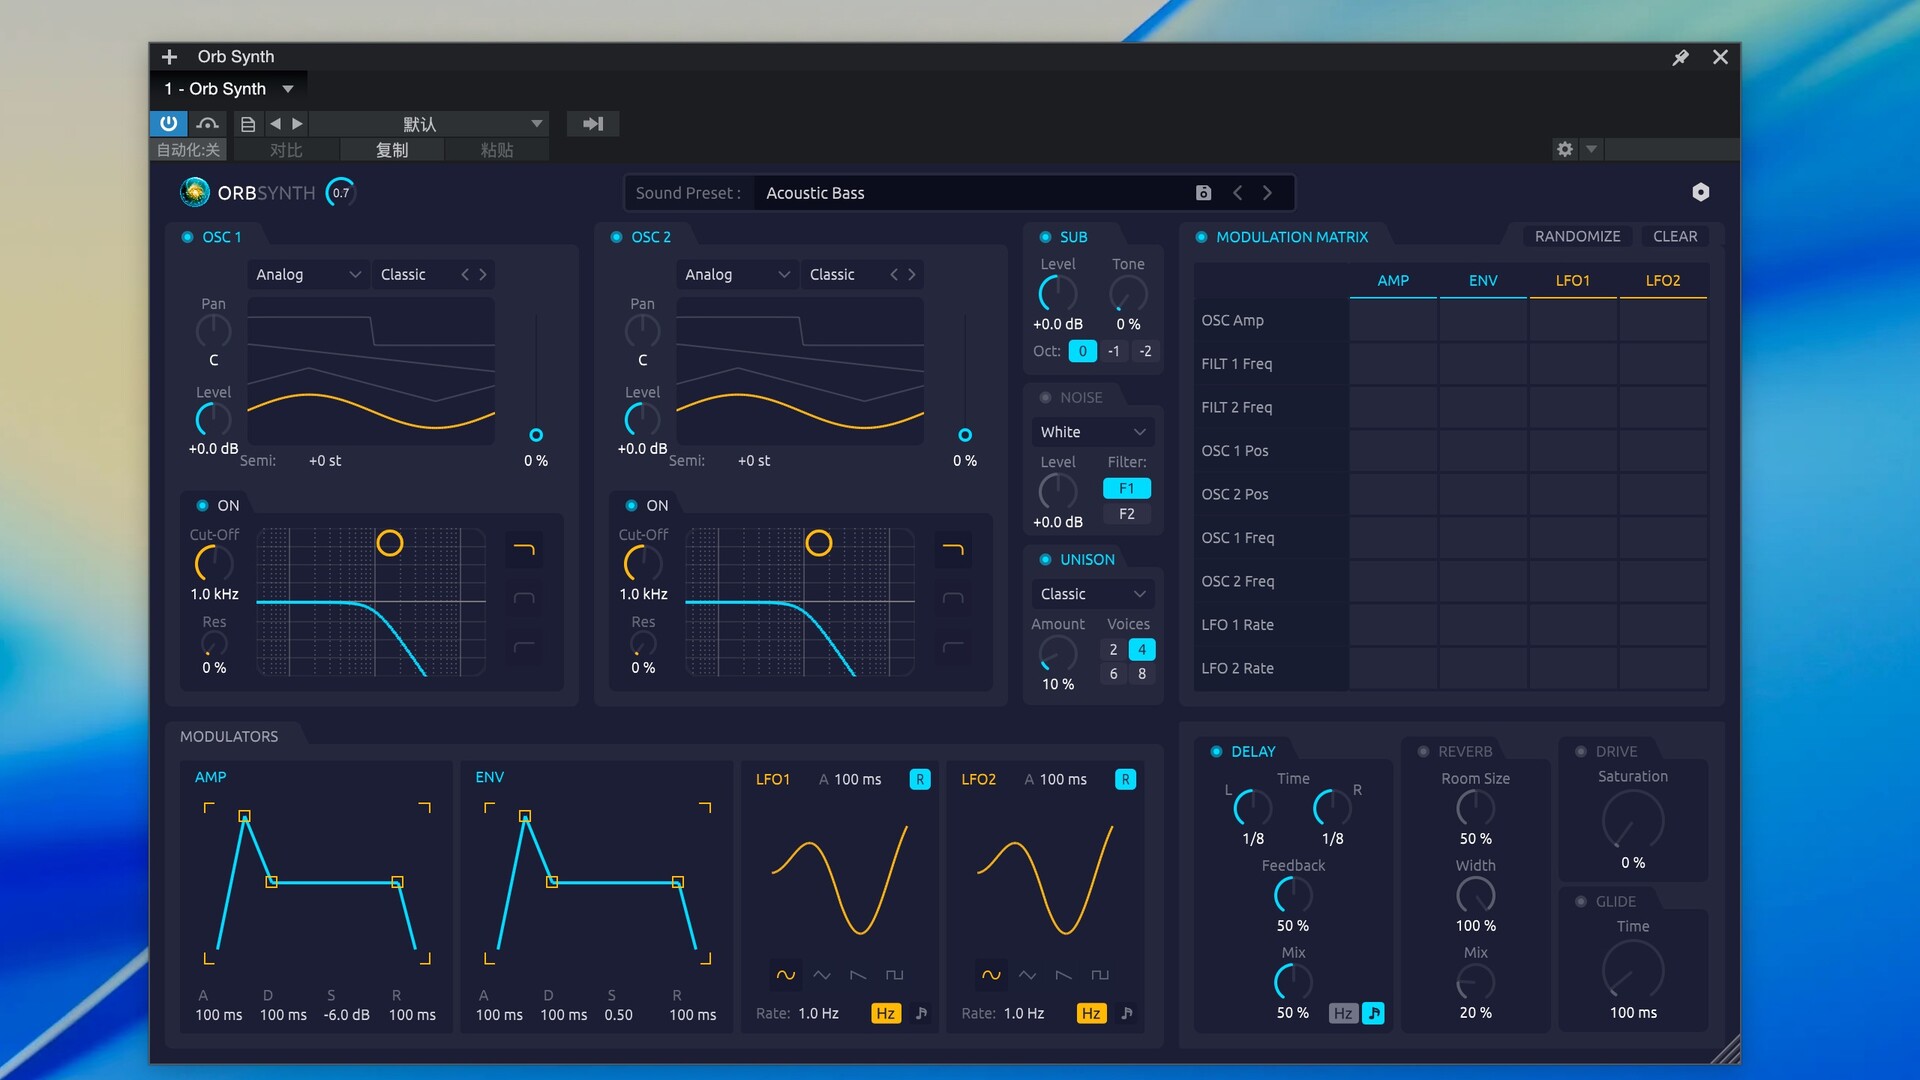Choose OSC 1 low-pass filter shape
The height and width of the screenshot is (1080, 1920).
pos(524,549)
